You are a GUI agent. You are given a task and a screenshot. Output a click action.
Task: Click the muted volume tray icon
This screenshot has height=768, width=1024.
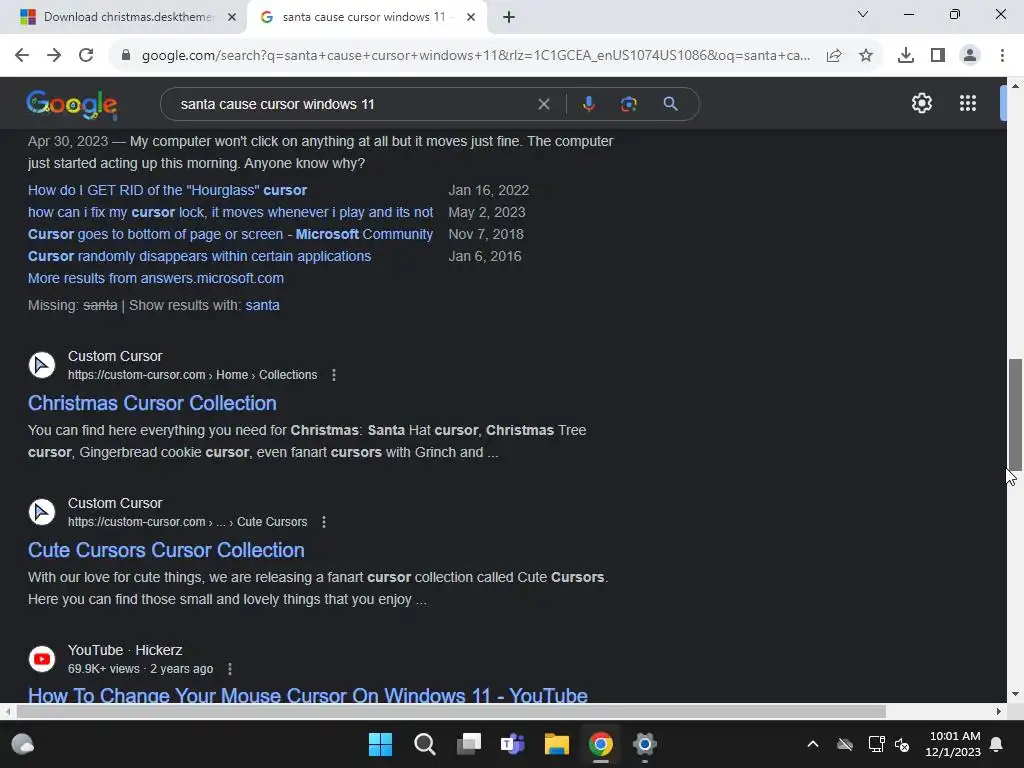pyautogui.click(x=903, y=744)
